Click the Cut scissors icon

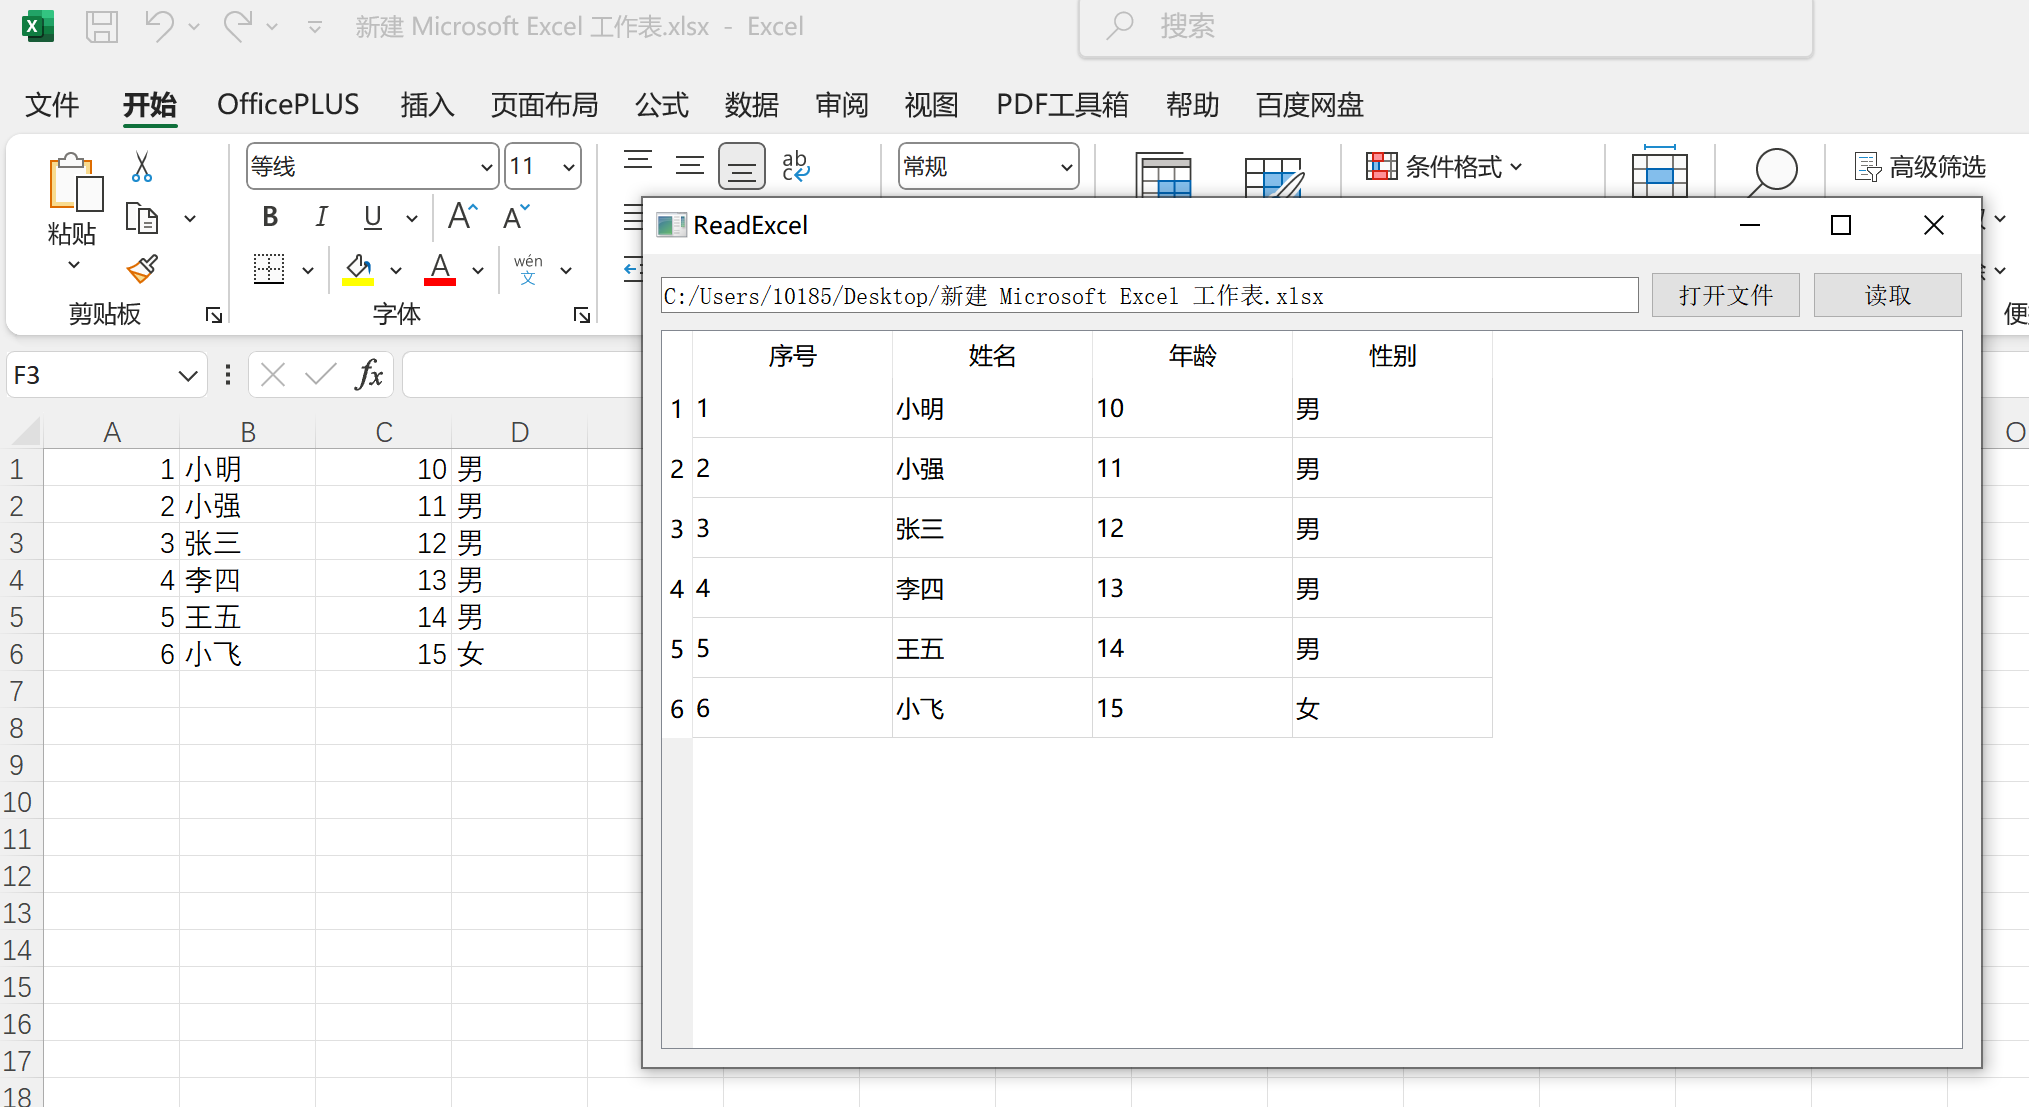pyautogui.click(x=142, y=167)
